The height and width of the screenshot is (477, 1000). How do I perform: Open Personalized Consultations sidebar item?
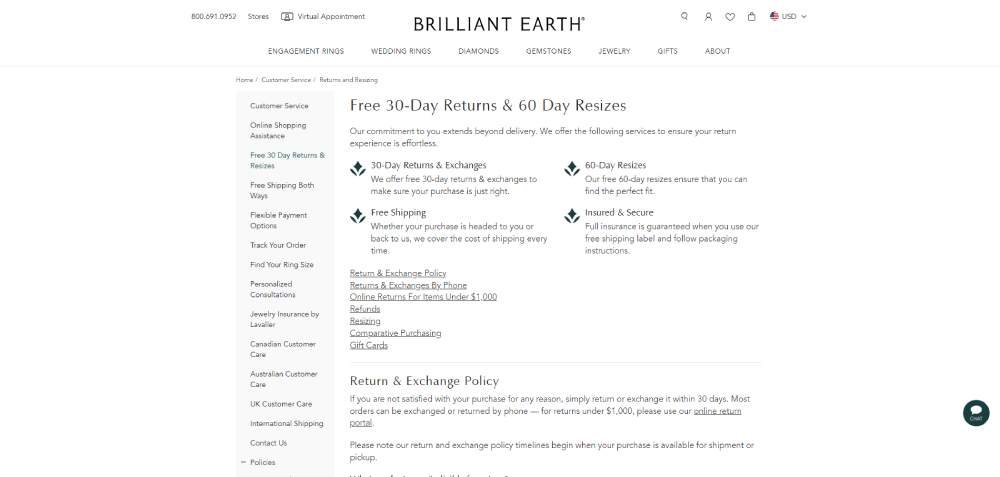point(272,290)
